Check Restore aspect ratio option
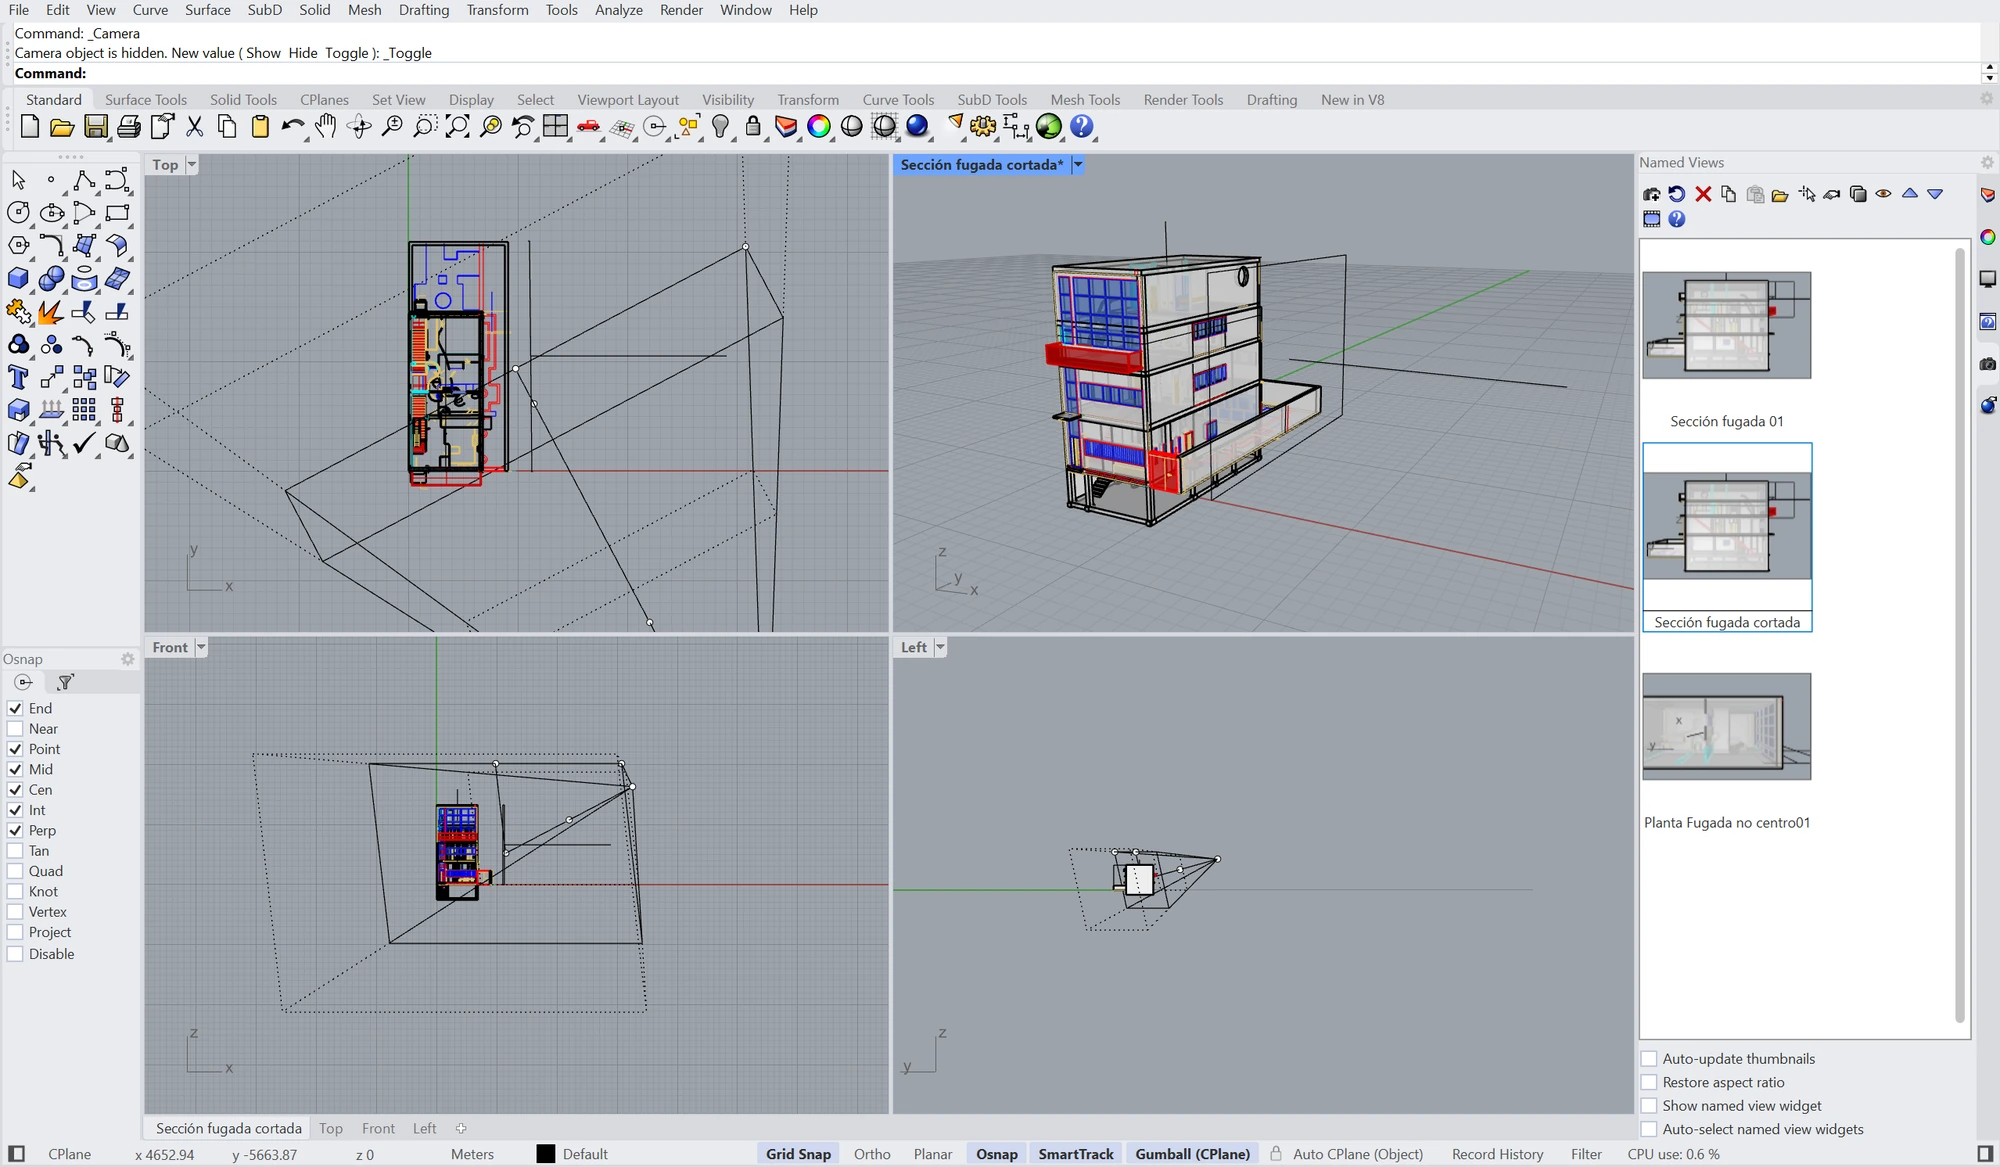 (1649, 1082)
